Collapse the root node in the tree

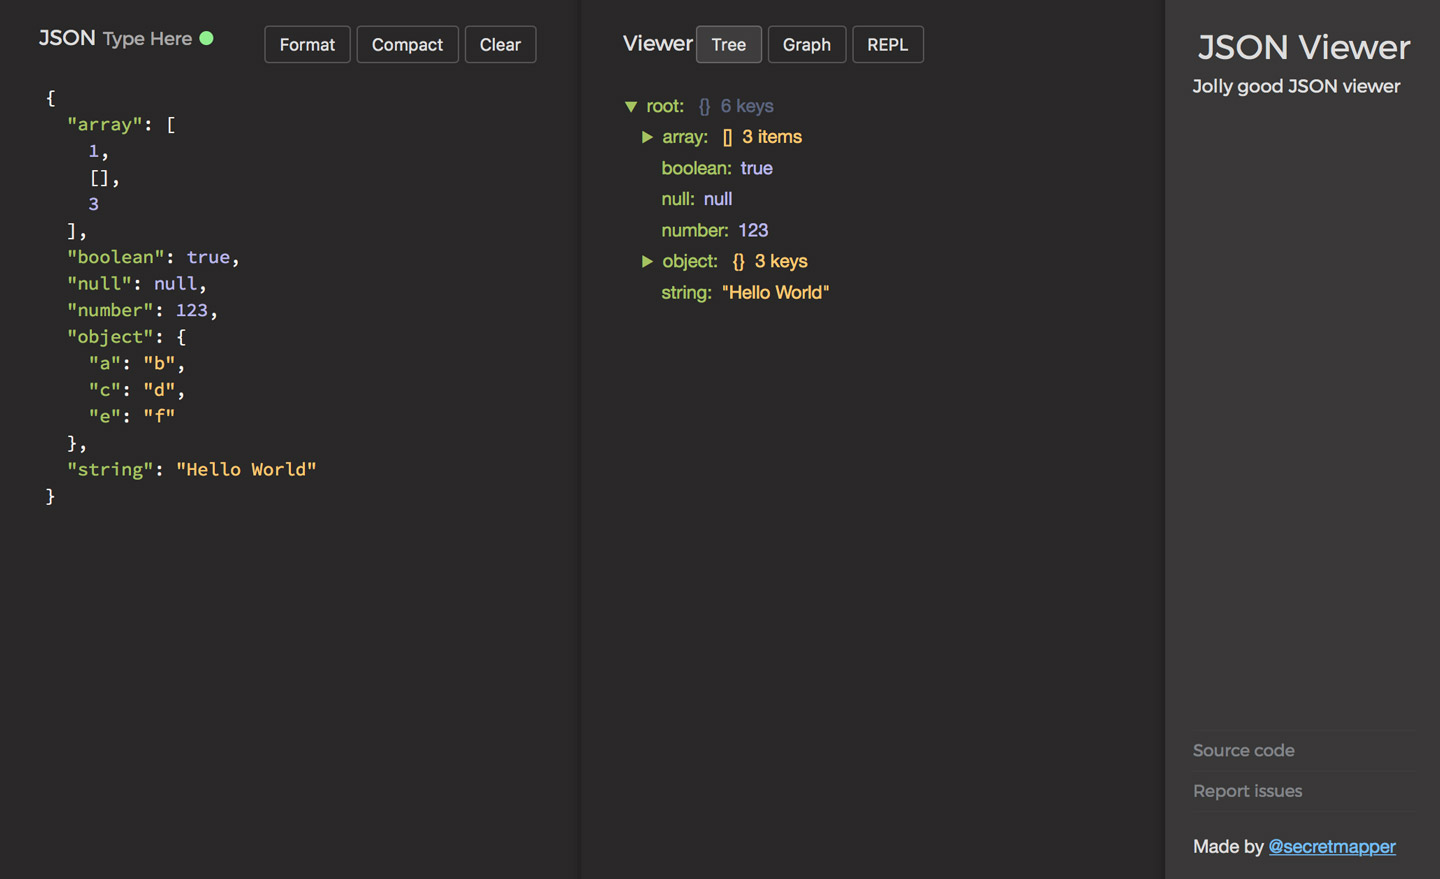pos(631,105)
